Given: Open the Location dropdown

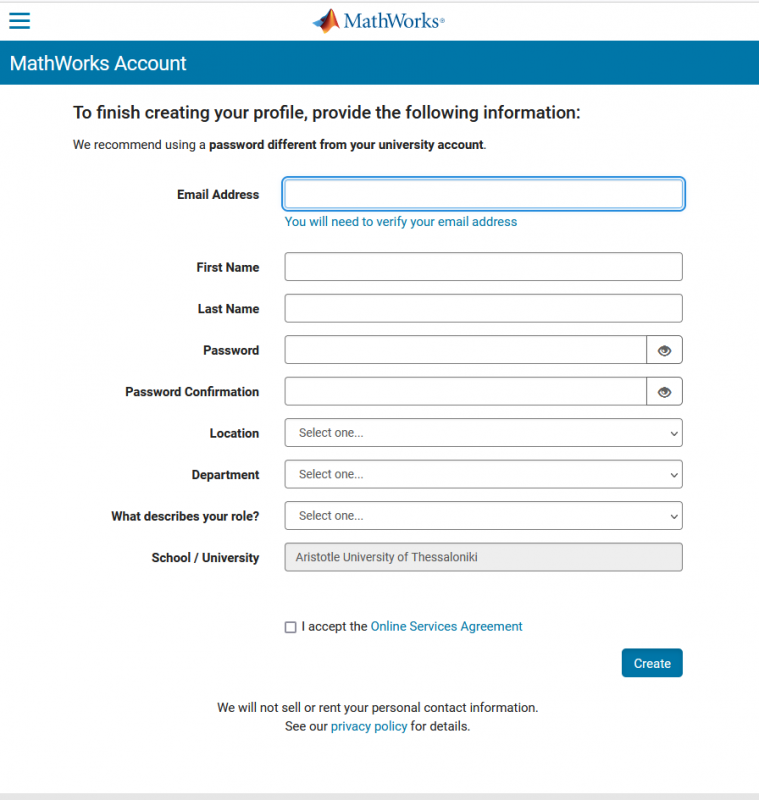Looking at the screenshot, I should point(483,433).
